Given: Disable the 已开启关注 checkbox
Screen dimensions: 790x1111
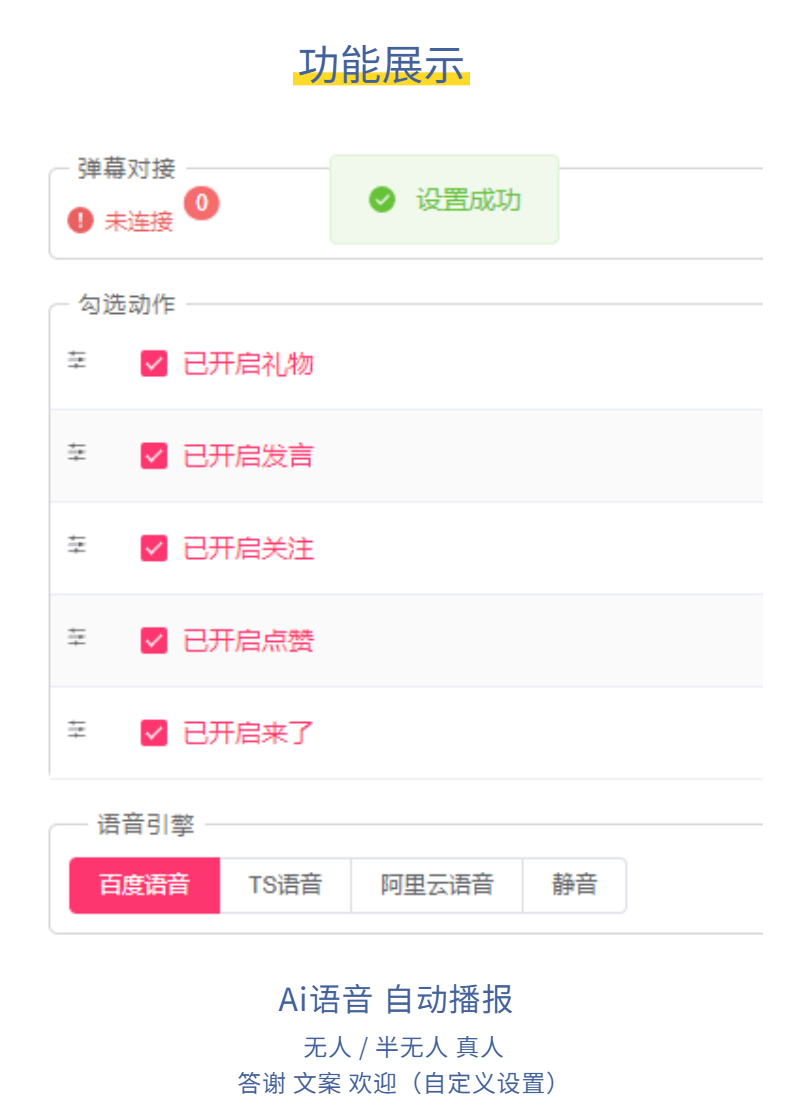Looking at the screenshot, I should click(x=154, y=548).
